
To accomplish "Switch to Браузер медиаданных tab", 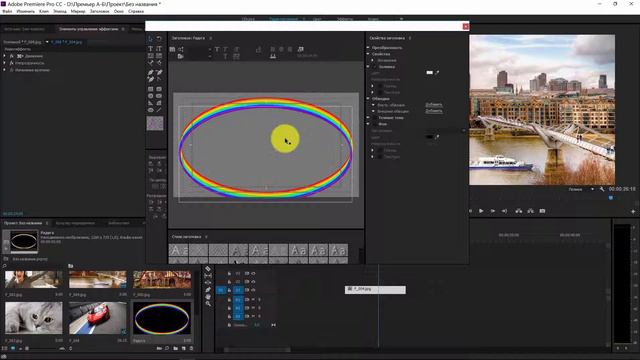I will point(75,223).
